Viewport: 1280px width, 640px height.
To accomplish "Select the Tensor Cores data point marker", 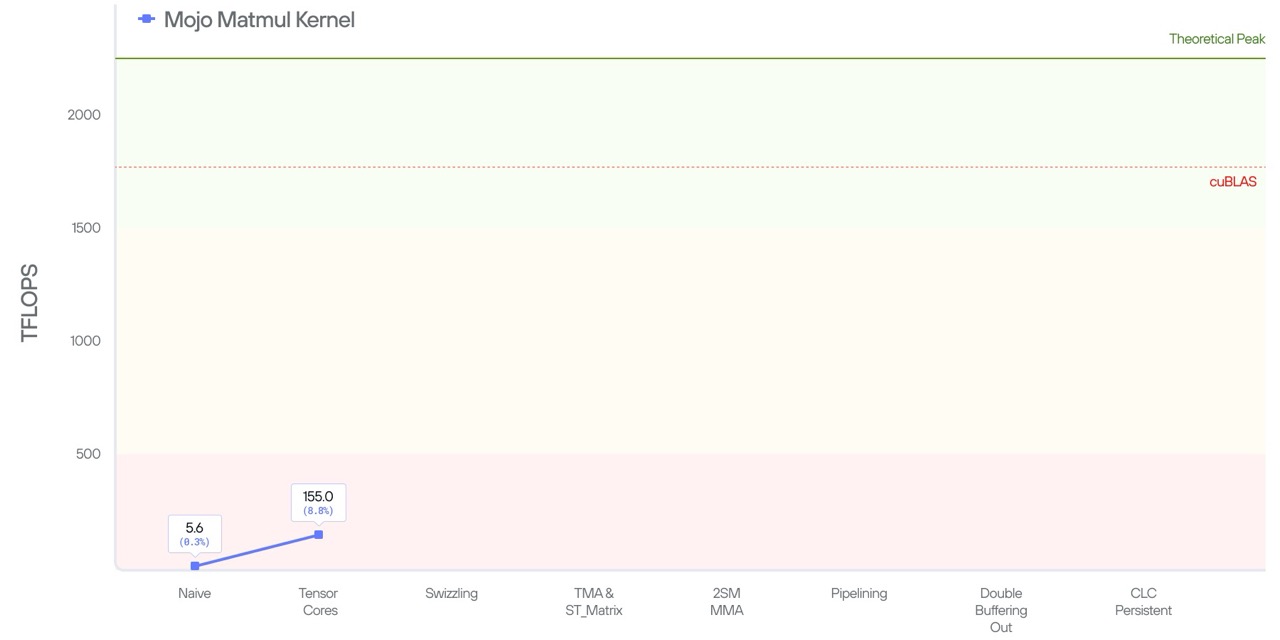I will click(x=319, y=534).
